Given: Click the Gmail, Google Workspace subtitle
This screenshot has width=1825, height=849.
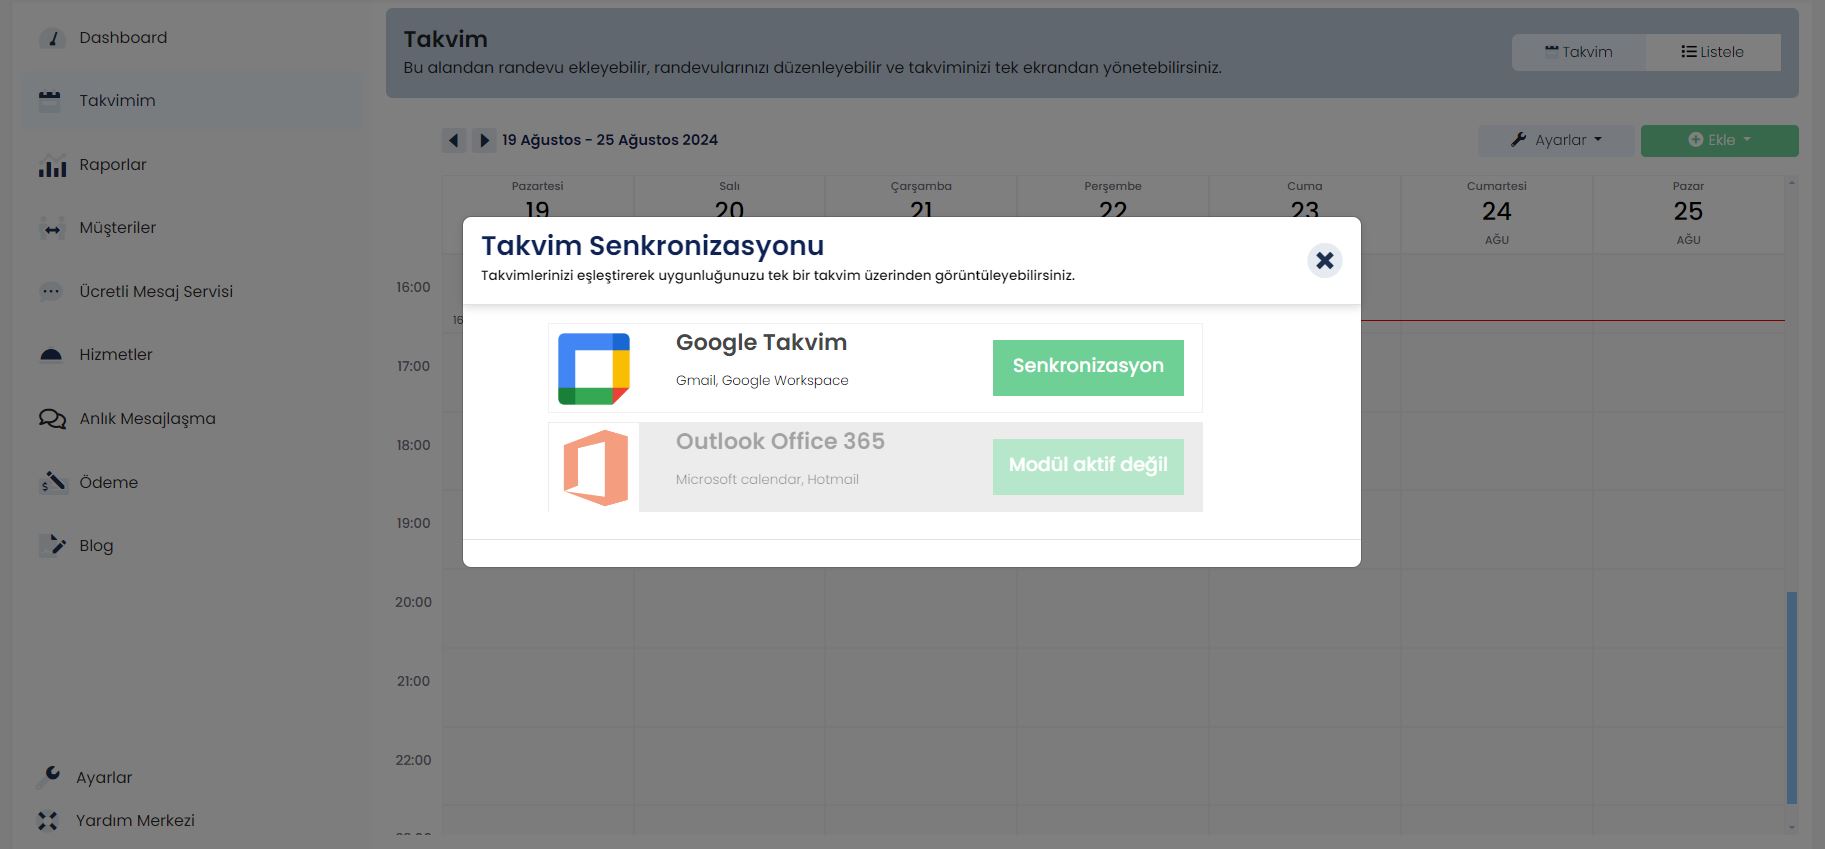Looking at the screenshot, I should 762,381.
